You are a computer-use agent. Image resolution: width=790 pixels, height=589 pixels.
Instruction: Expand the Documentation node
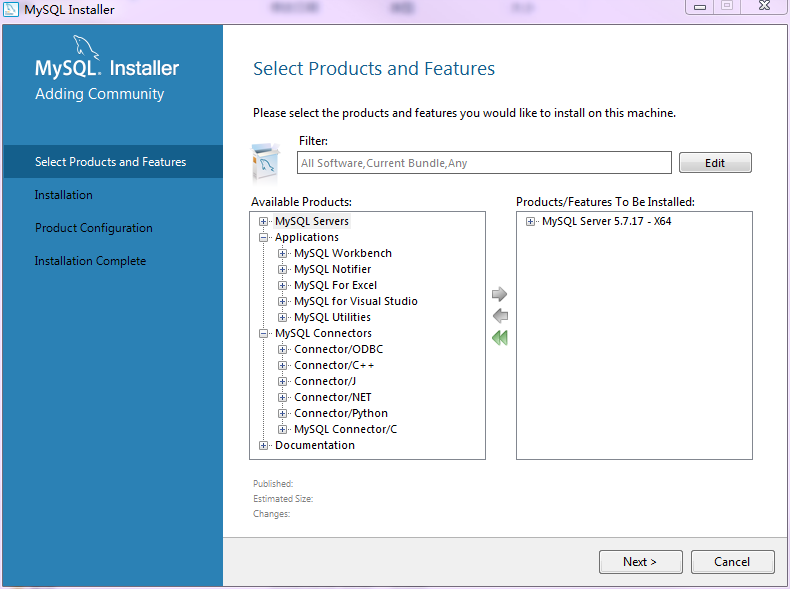[x=263, y=445]
